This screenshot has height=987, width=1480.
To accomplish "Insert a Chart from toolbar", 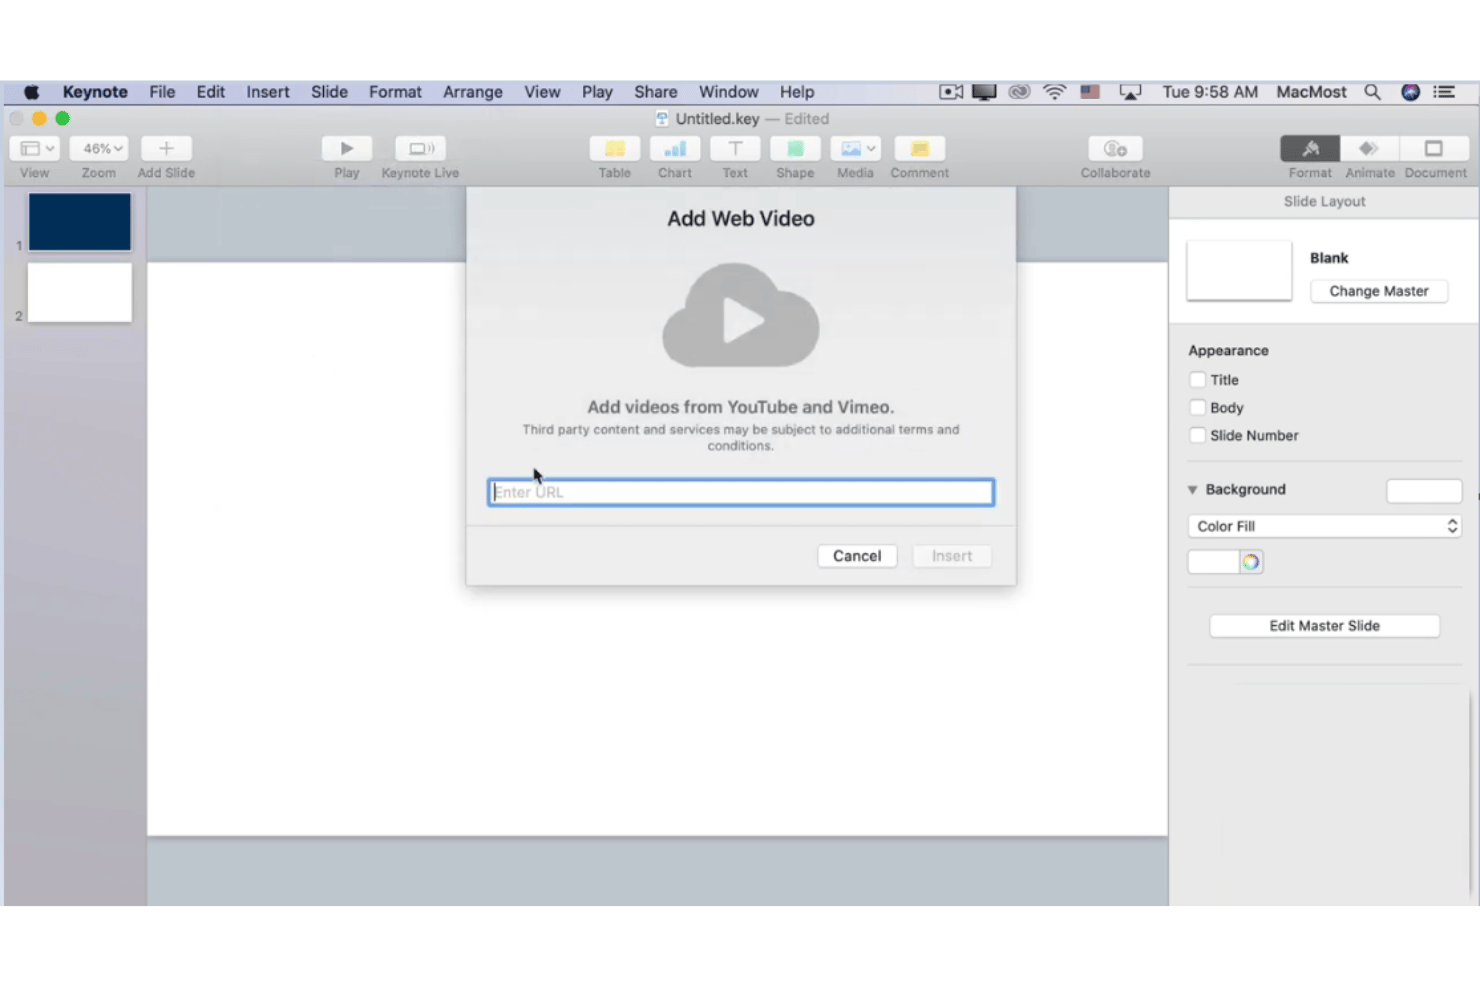I will coord(675,148).
